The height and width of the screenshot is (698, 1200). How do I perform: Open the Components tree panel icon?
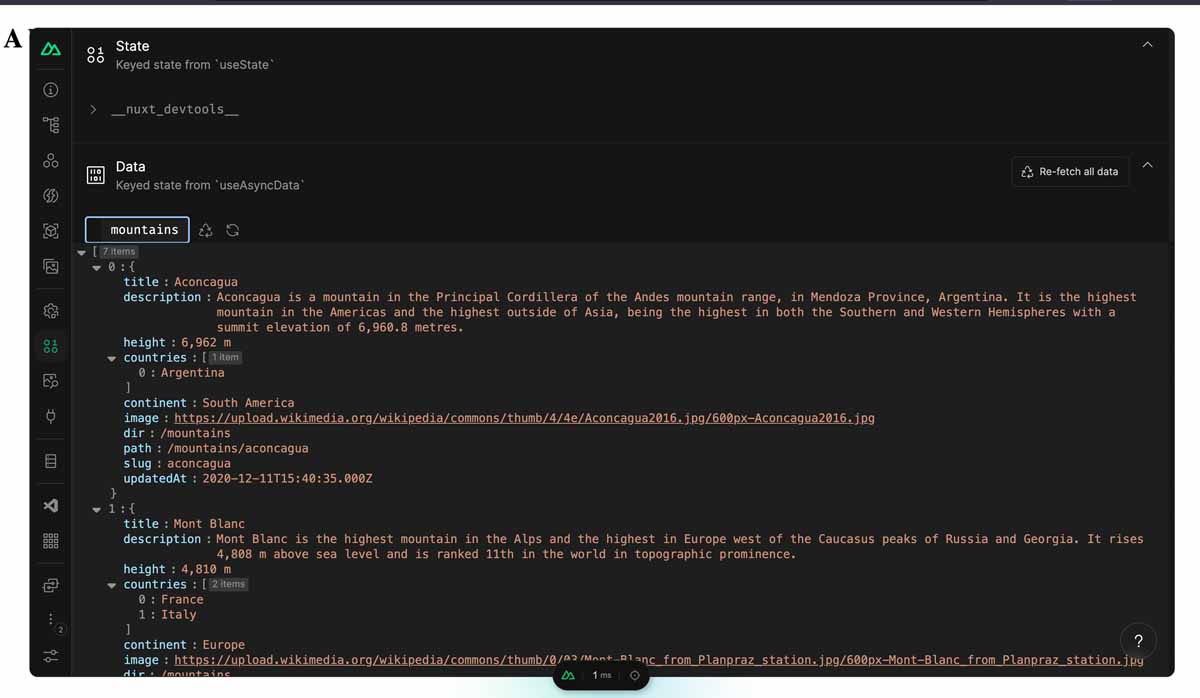coord(50,124)
